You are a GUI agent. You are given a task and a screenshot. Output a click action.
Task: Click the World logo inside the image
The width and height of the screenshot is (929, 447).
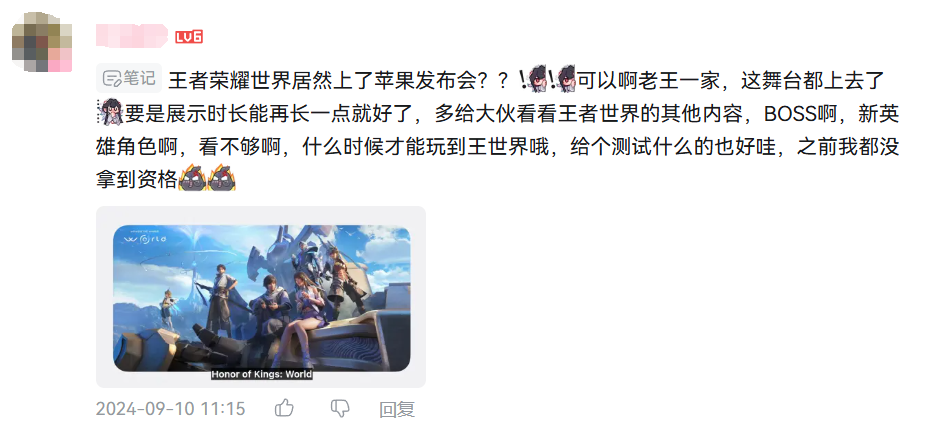point(145,238)
